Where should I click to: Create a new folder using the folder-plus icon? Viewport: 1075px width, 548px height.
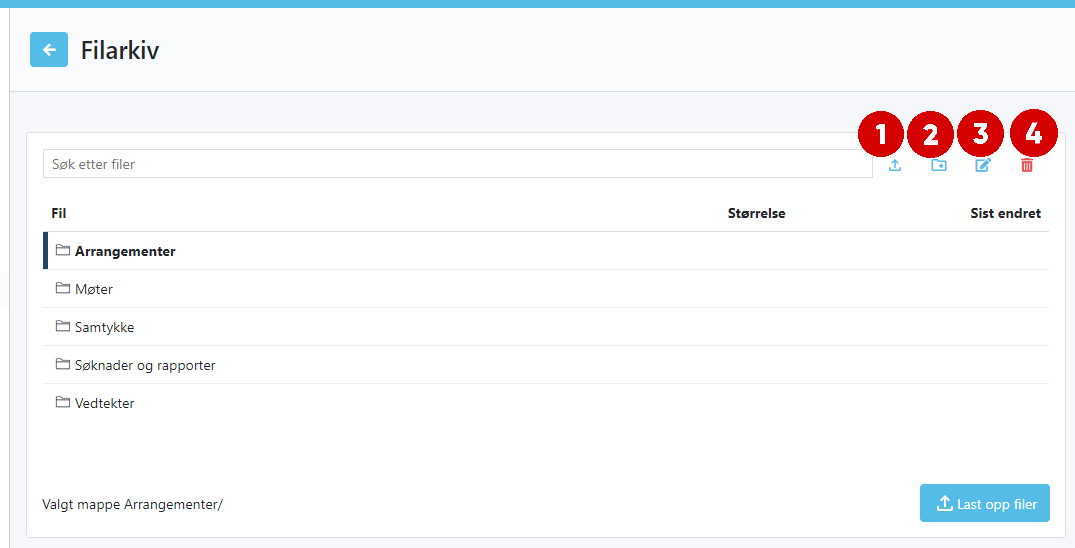938,166
